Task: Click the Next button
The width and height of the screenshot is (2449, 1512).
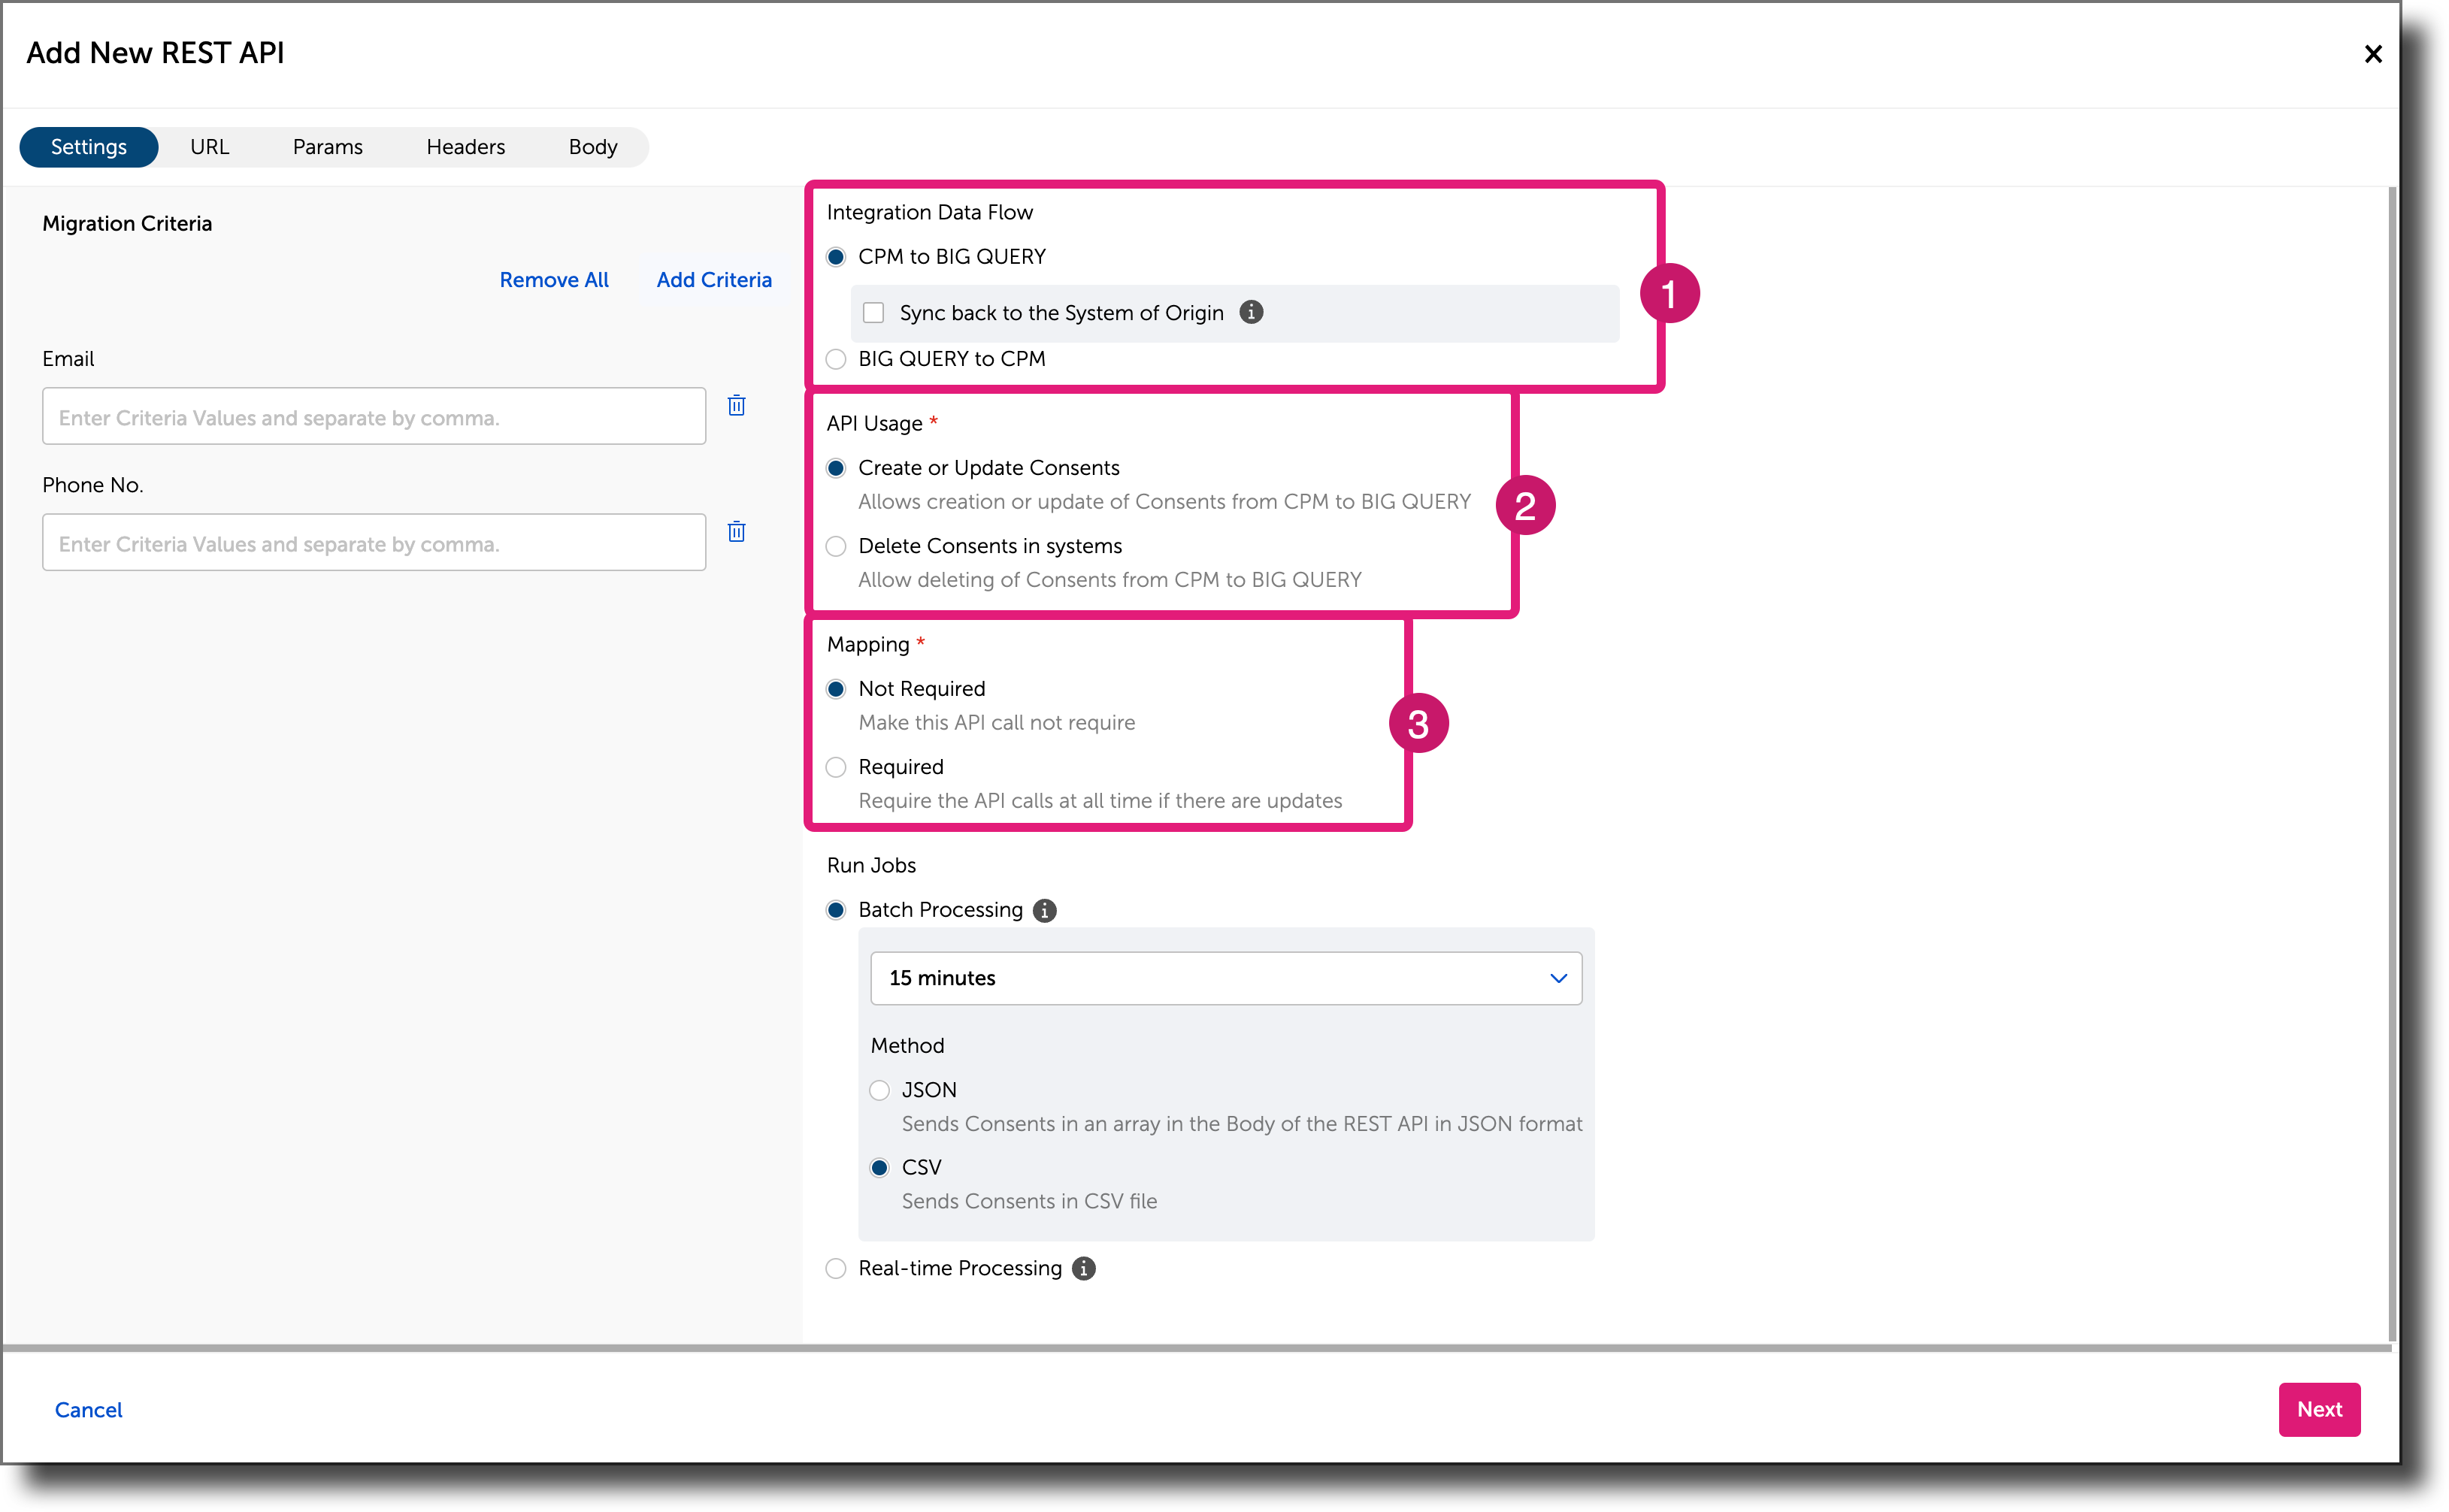Action: 2319,1409
